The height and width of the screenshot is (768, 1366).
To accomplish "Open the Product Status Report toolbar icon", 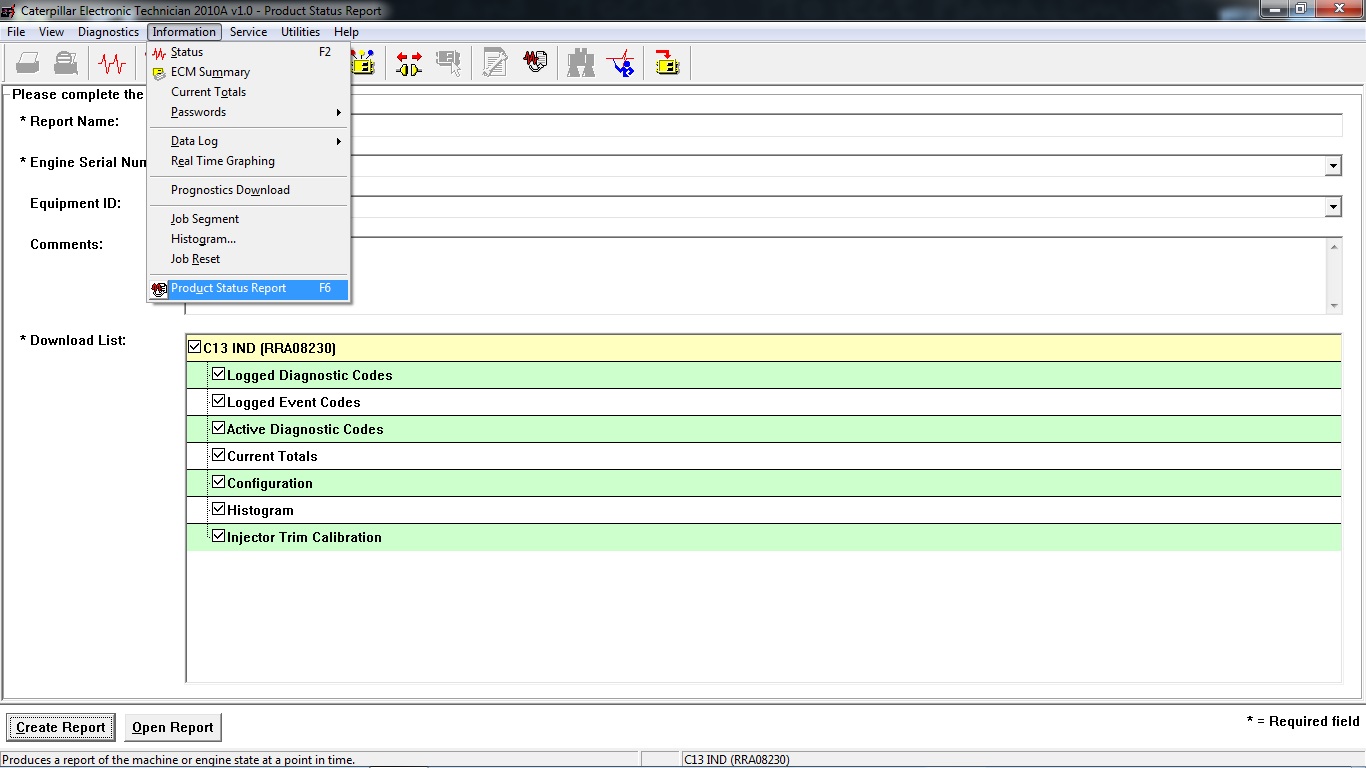I will pyautogui.click(x=535, y=62).
